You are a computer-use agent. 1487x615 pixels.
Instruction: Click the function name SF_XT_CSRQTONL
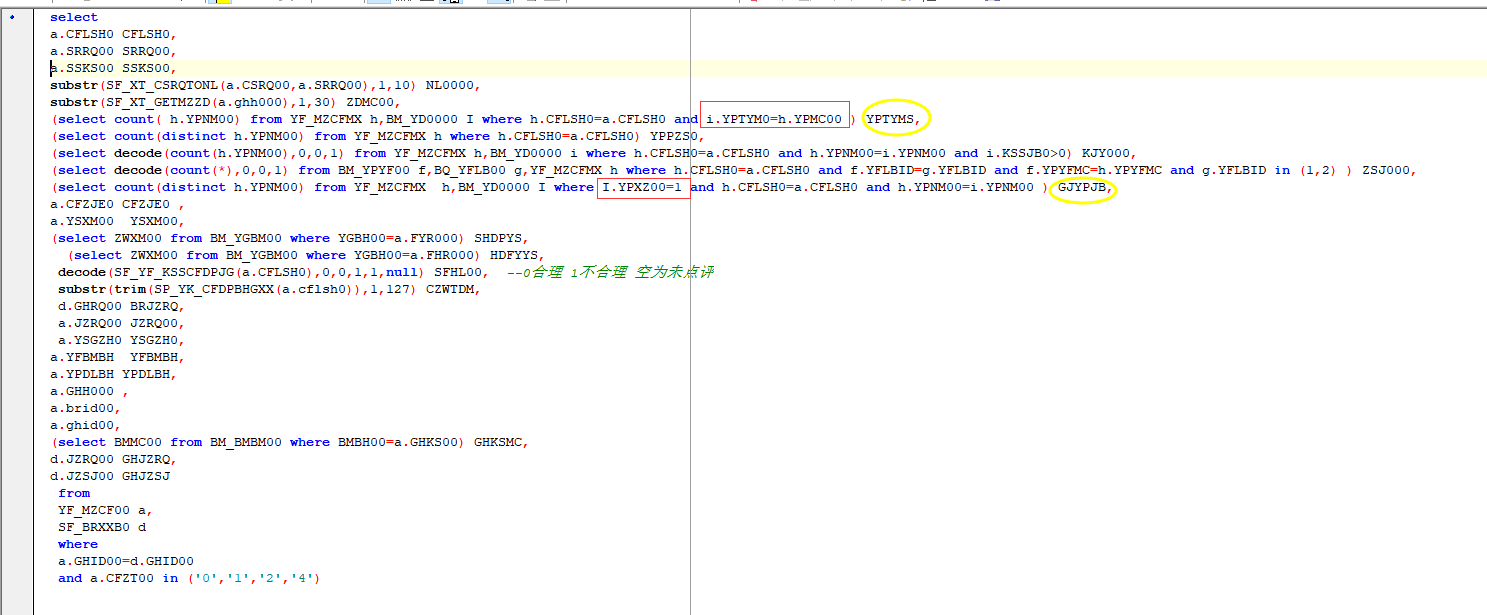tap(163, 85)
